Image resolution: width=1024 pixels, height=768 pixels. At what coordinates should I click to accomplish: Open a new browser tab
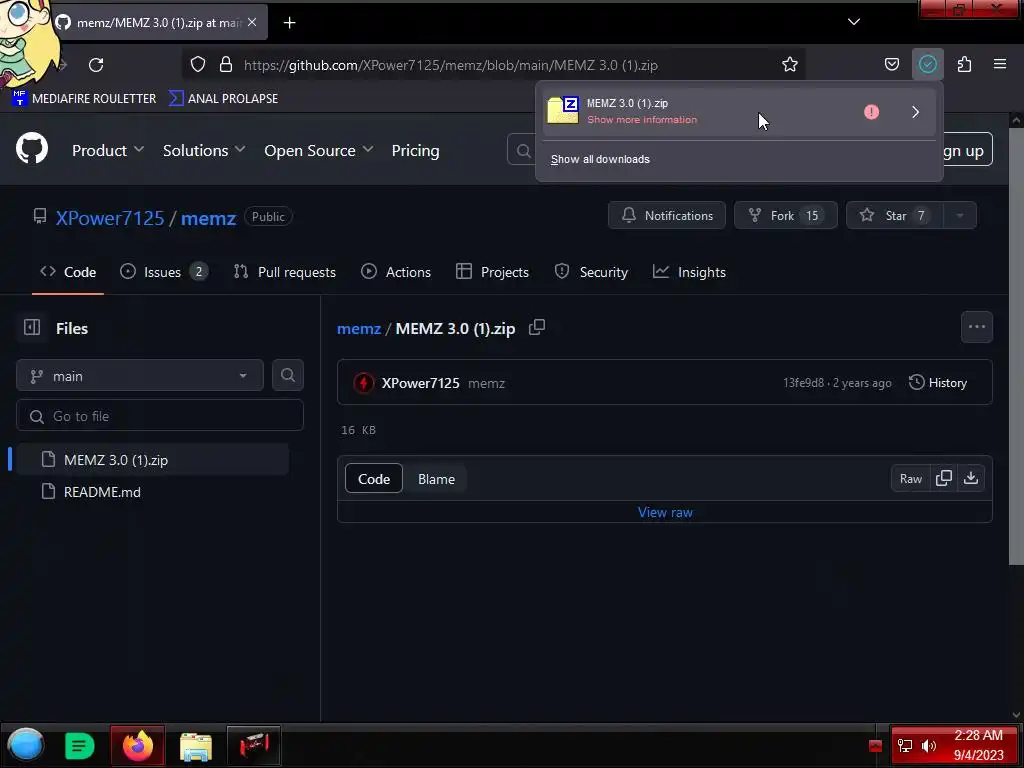[289, 23]
